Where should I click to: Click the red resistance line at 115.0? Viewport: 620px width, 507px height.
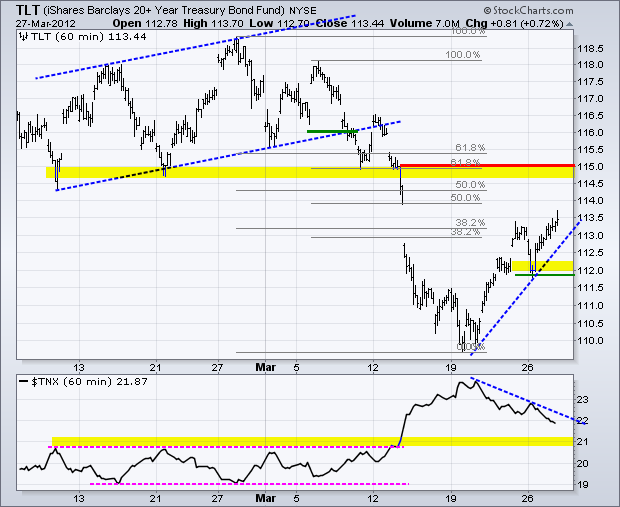[487, 165]
